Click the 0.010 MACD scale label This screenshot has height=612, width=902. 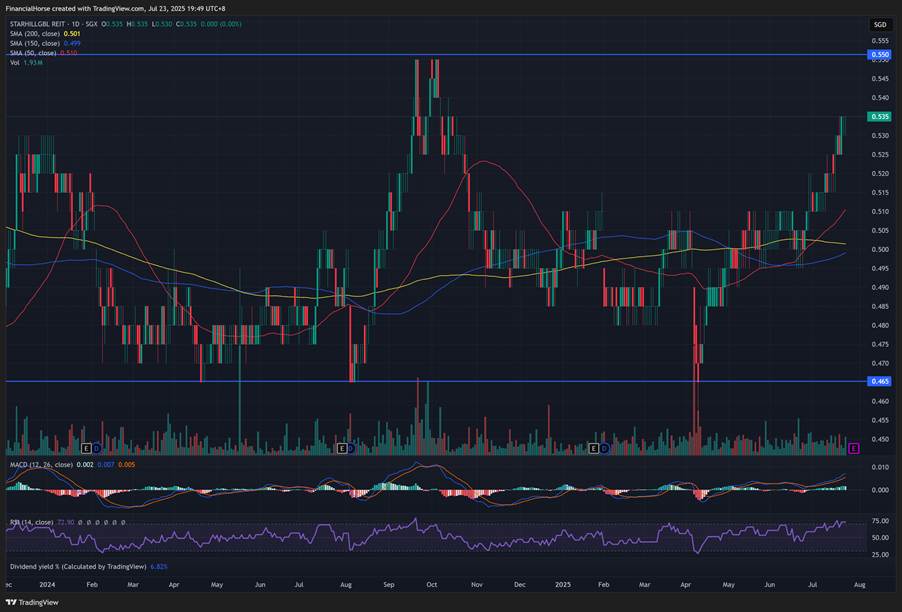[880, 467]
